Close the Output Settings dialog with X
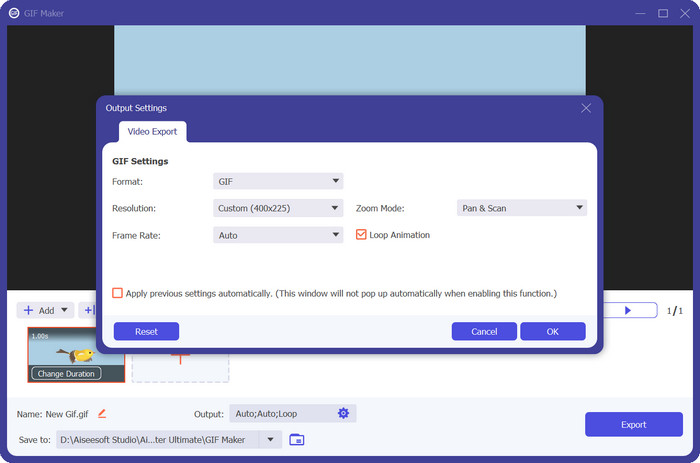This screenshot has width=700, height=463. (x=586, y=108)
